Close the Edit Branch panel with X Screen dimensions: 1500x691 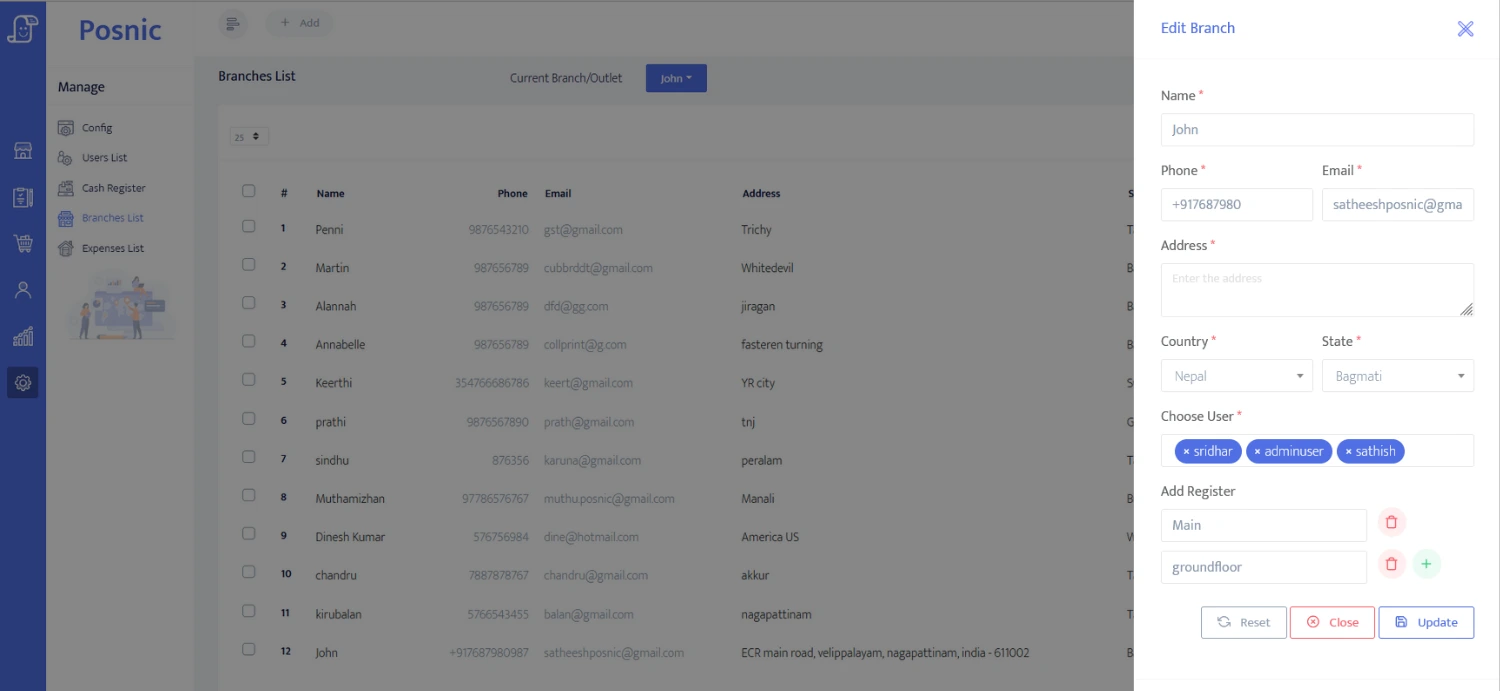click(1465, 29)
